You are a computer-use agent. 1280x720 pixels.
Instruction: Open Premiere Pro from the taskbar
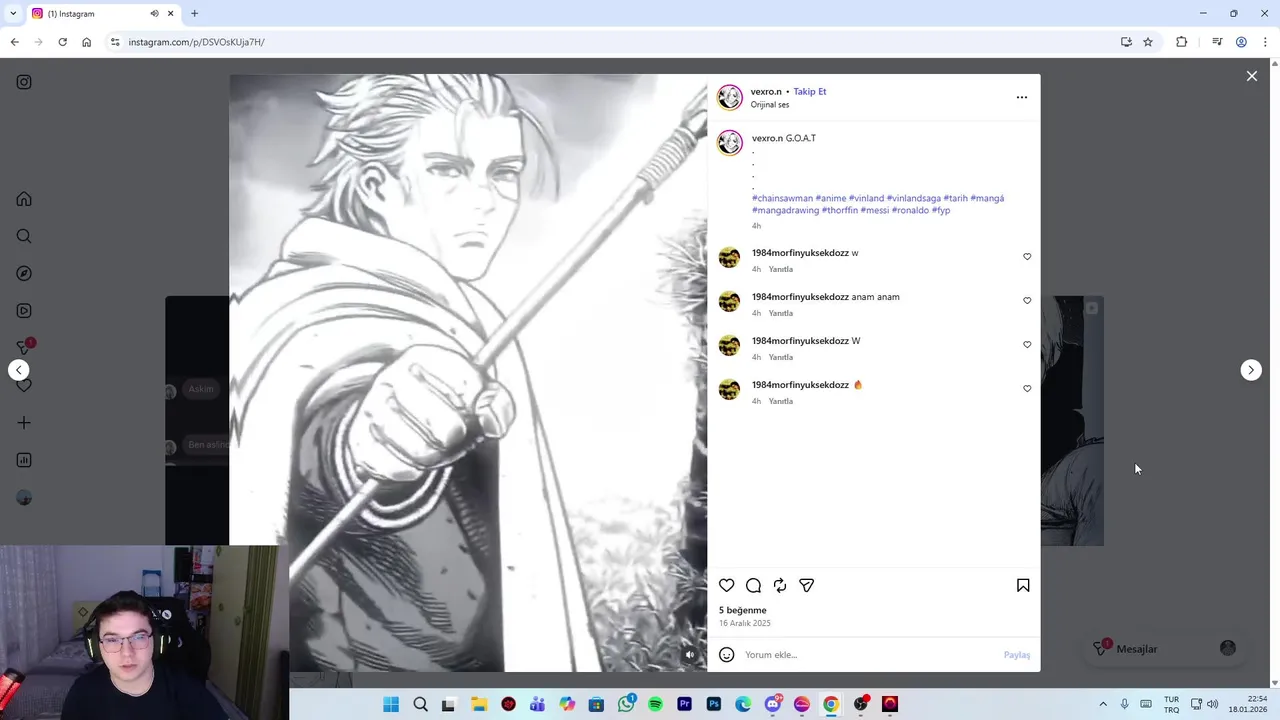684,704
